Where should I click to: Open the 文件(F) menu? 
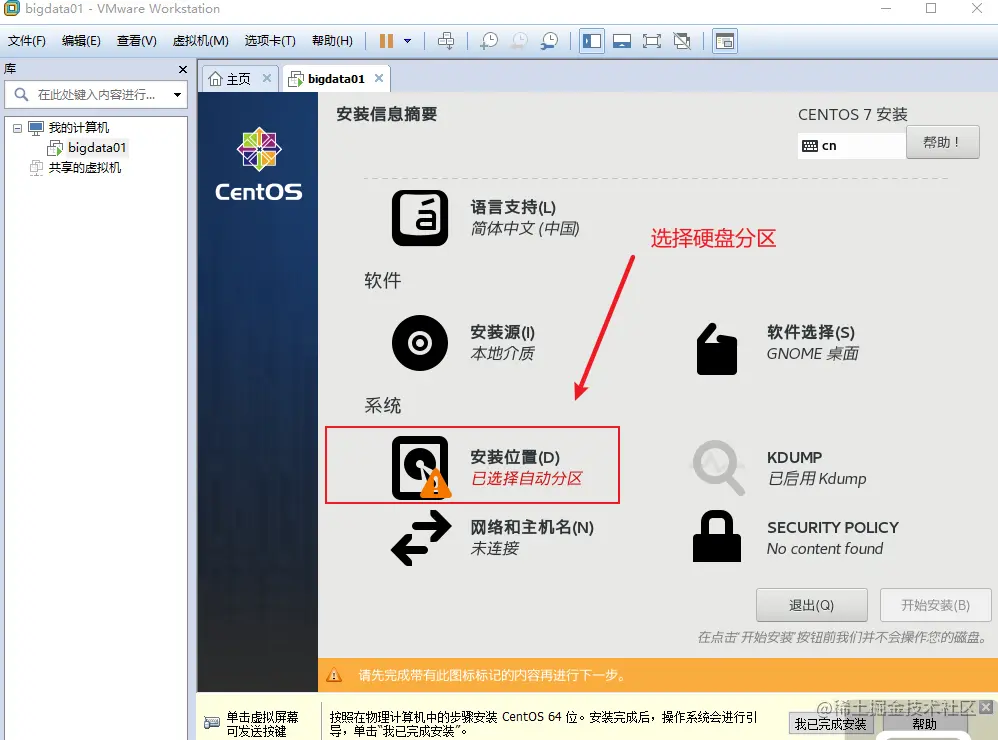(x=27, y=41)
